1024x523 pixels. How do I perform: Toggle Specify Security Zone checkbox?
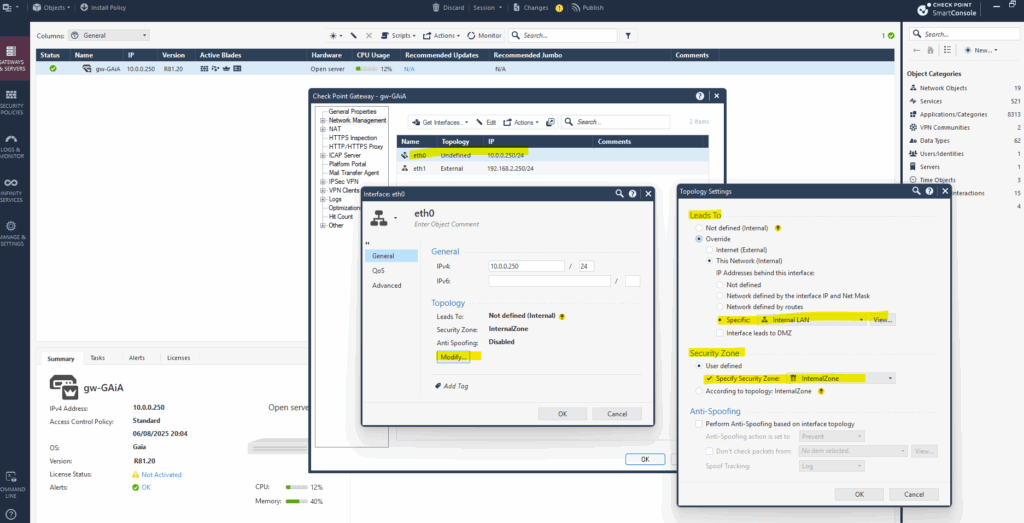point(710,378)
